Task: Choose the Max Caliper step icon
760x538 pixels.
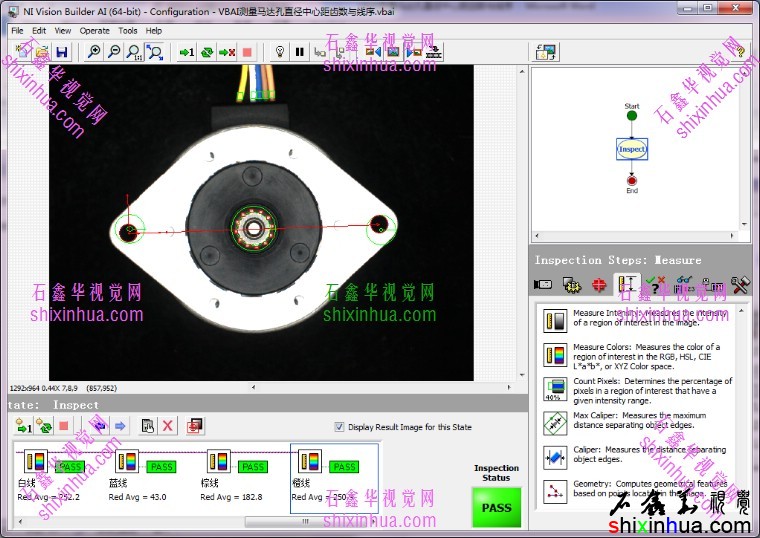Action: 554,423
